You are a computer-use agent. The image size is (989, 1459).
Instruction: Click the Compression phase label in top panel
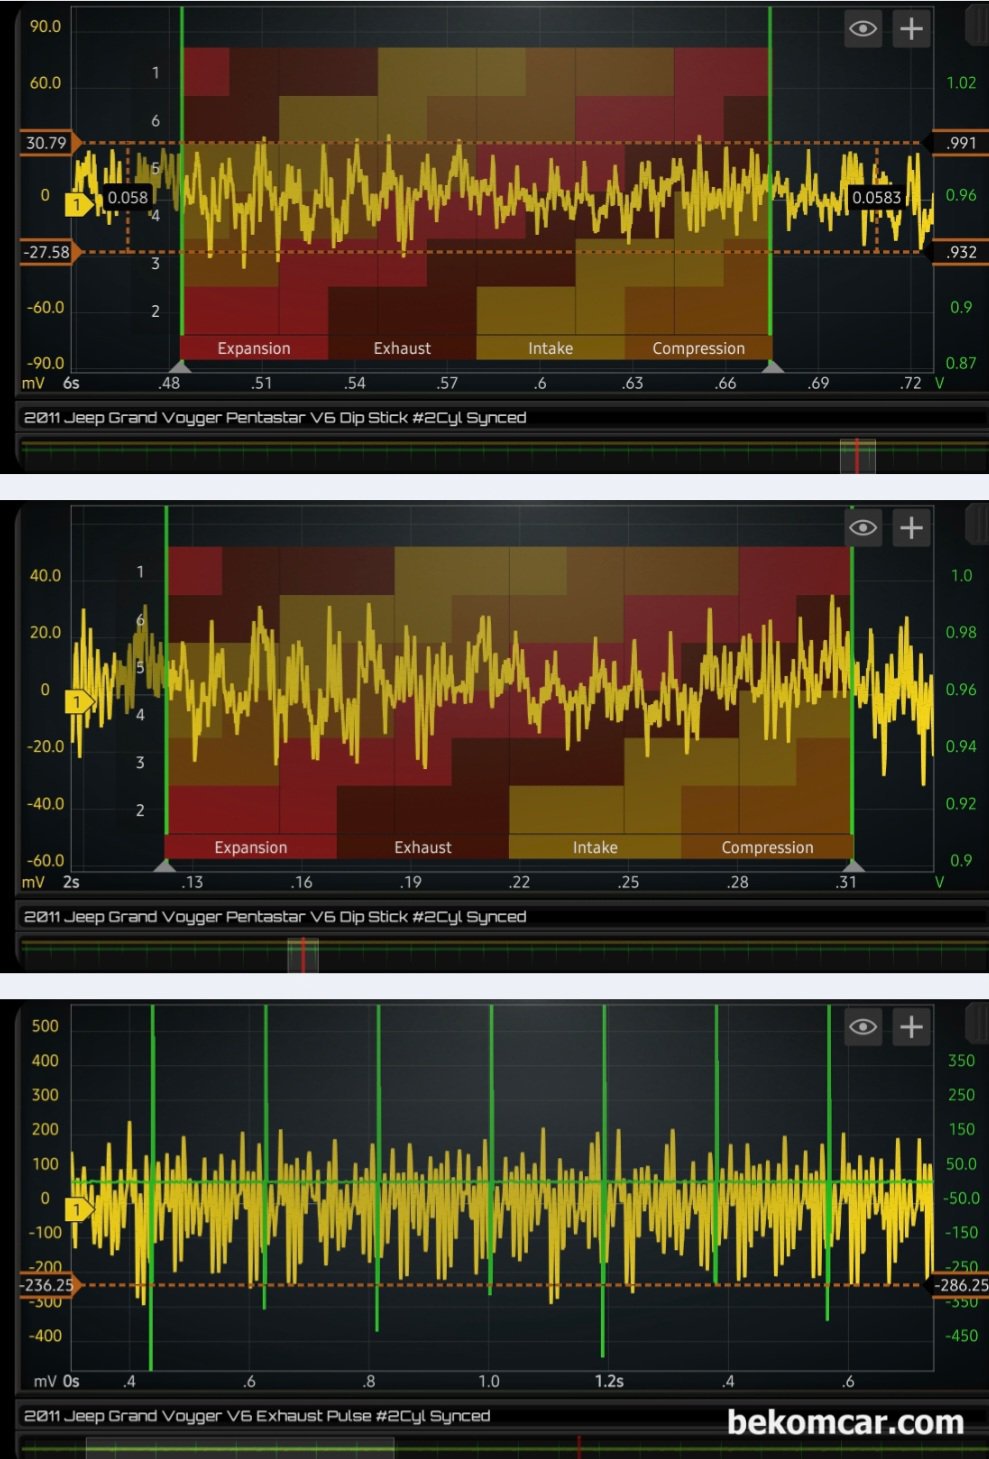[698, 348]
